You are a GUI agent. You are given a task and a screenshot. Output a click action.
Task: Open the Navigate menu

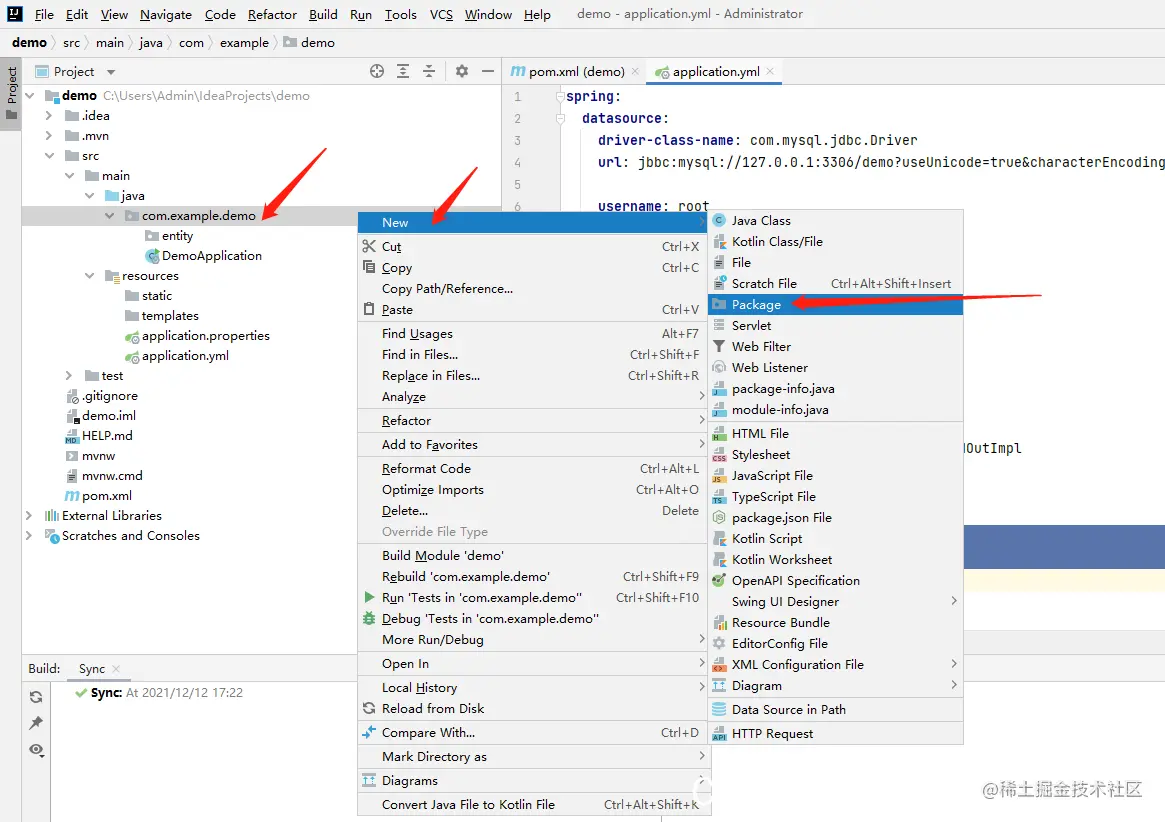pos(166,14)
